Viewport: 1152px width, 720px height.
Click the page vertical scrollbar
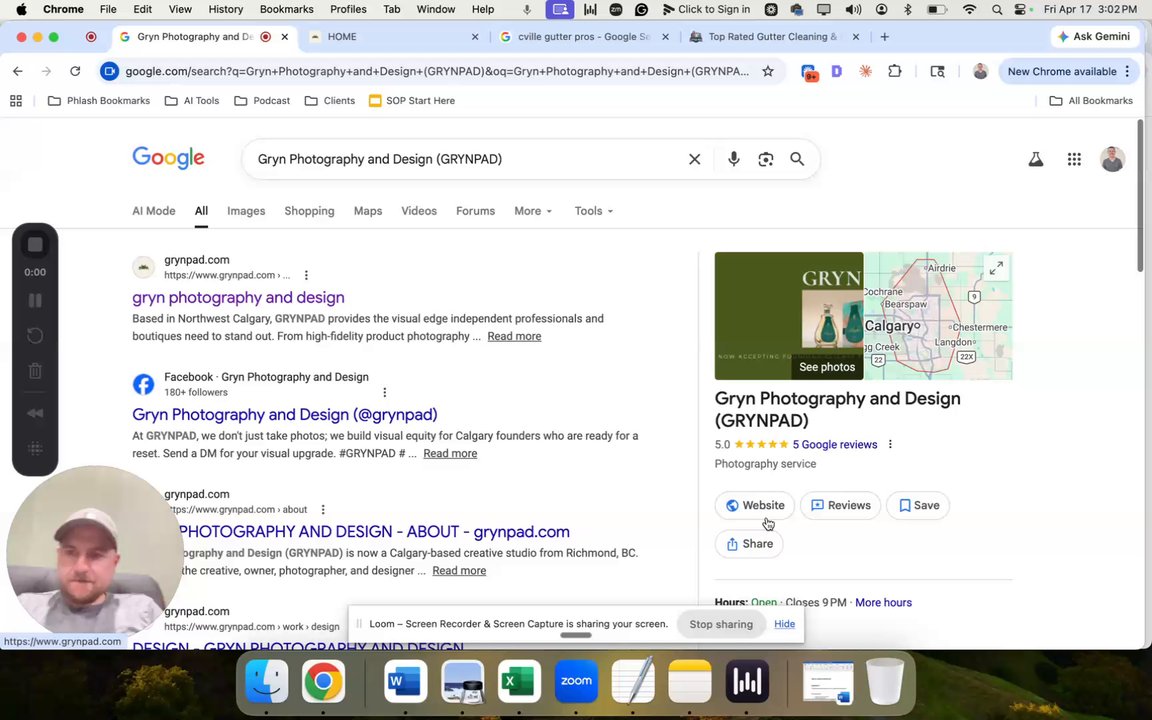tap(1140, 195)
